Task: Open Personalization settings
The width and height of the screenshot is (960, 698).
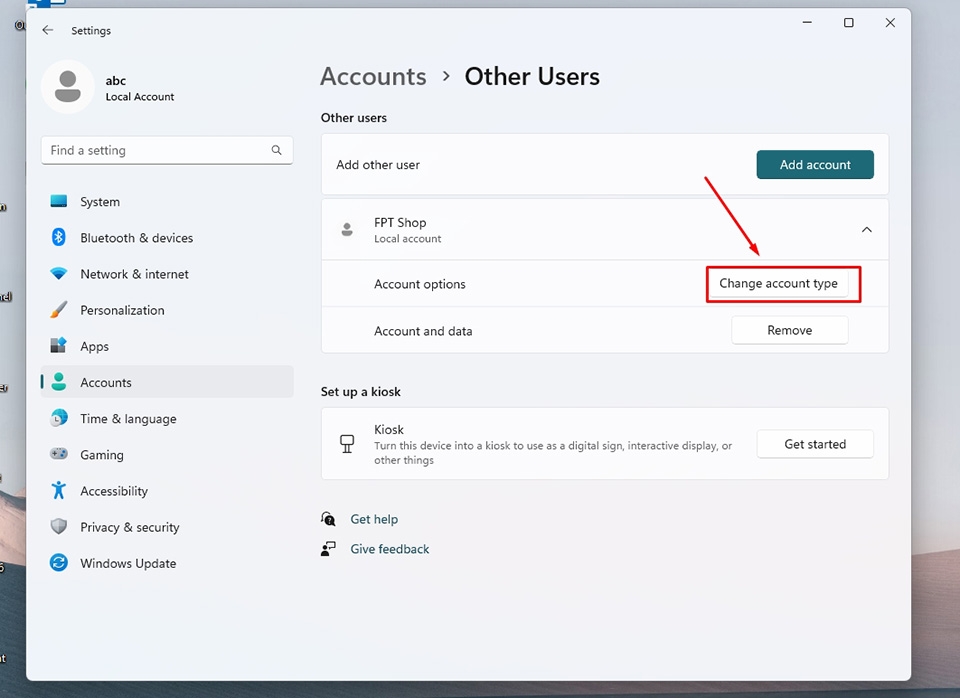Action: [167, 310]
